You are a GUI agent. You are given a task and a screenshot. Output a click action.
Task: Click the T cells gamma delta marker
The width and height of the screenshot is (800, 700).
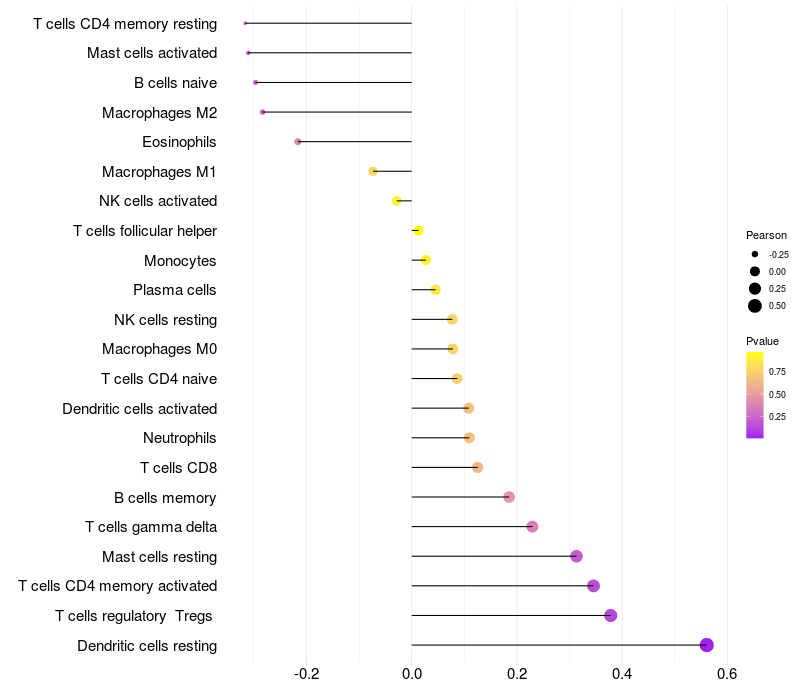pos(532,527)
